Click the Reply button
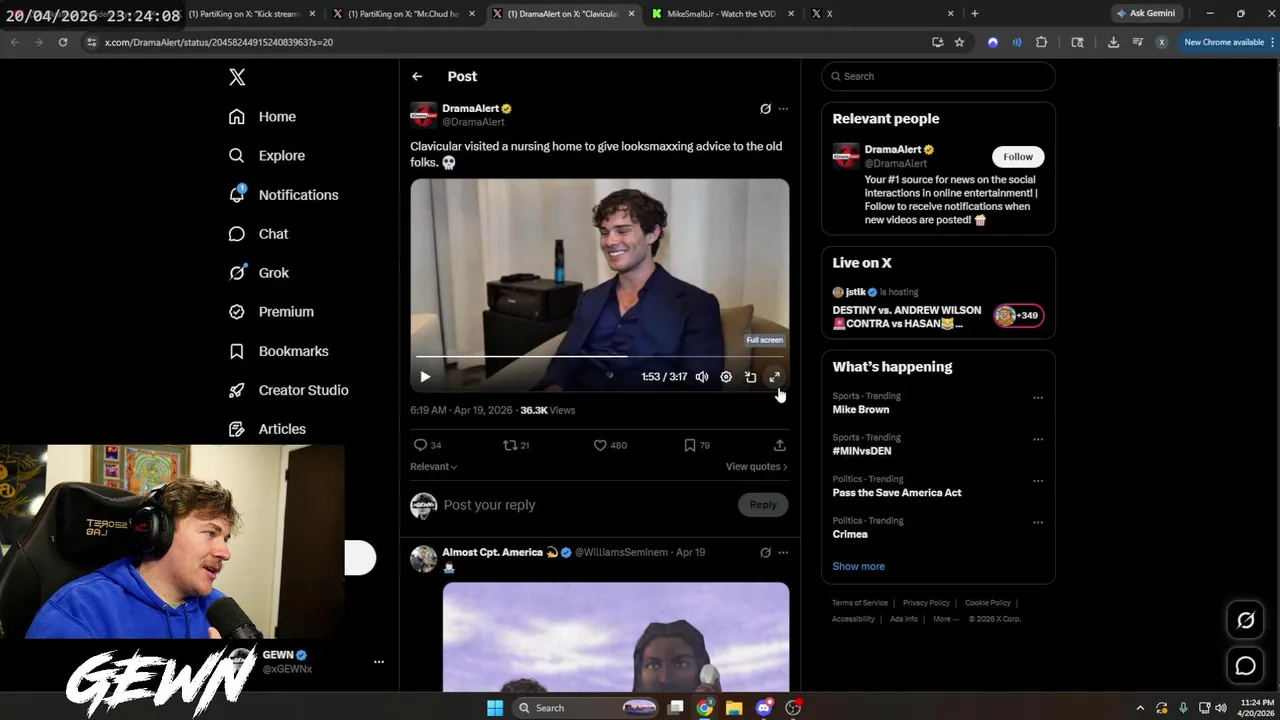 pos(763,505)
